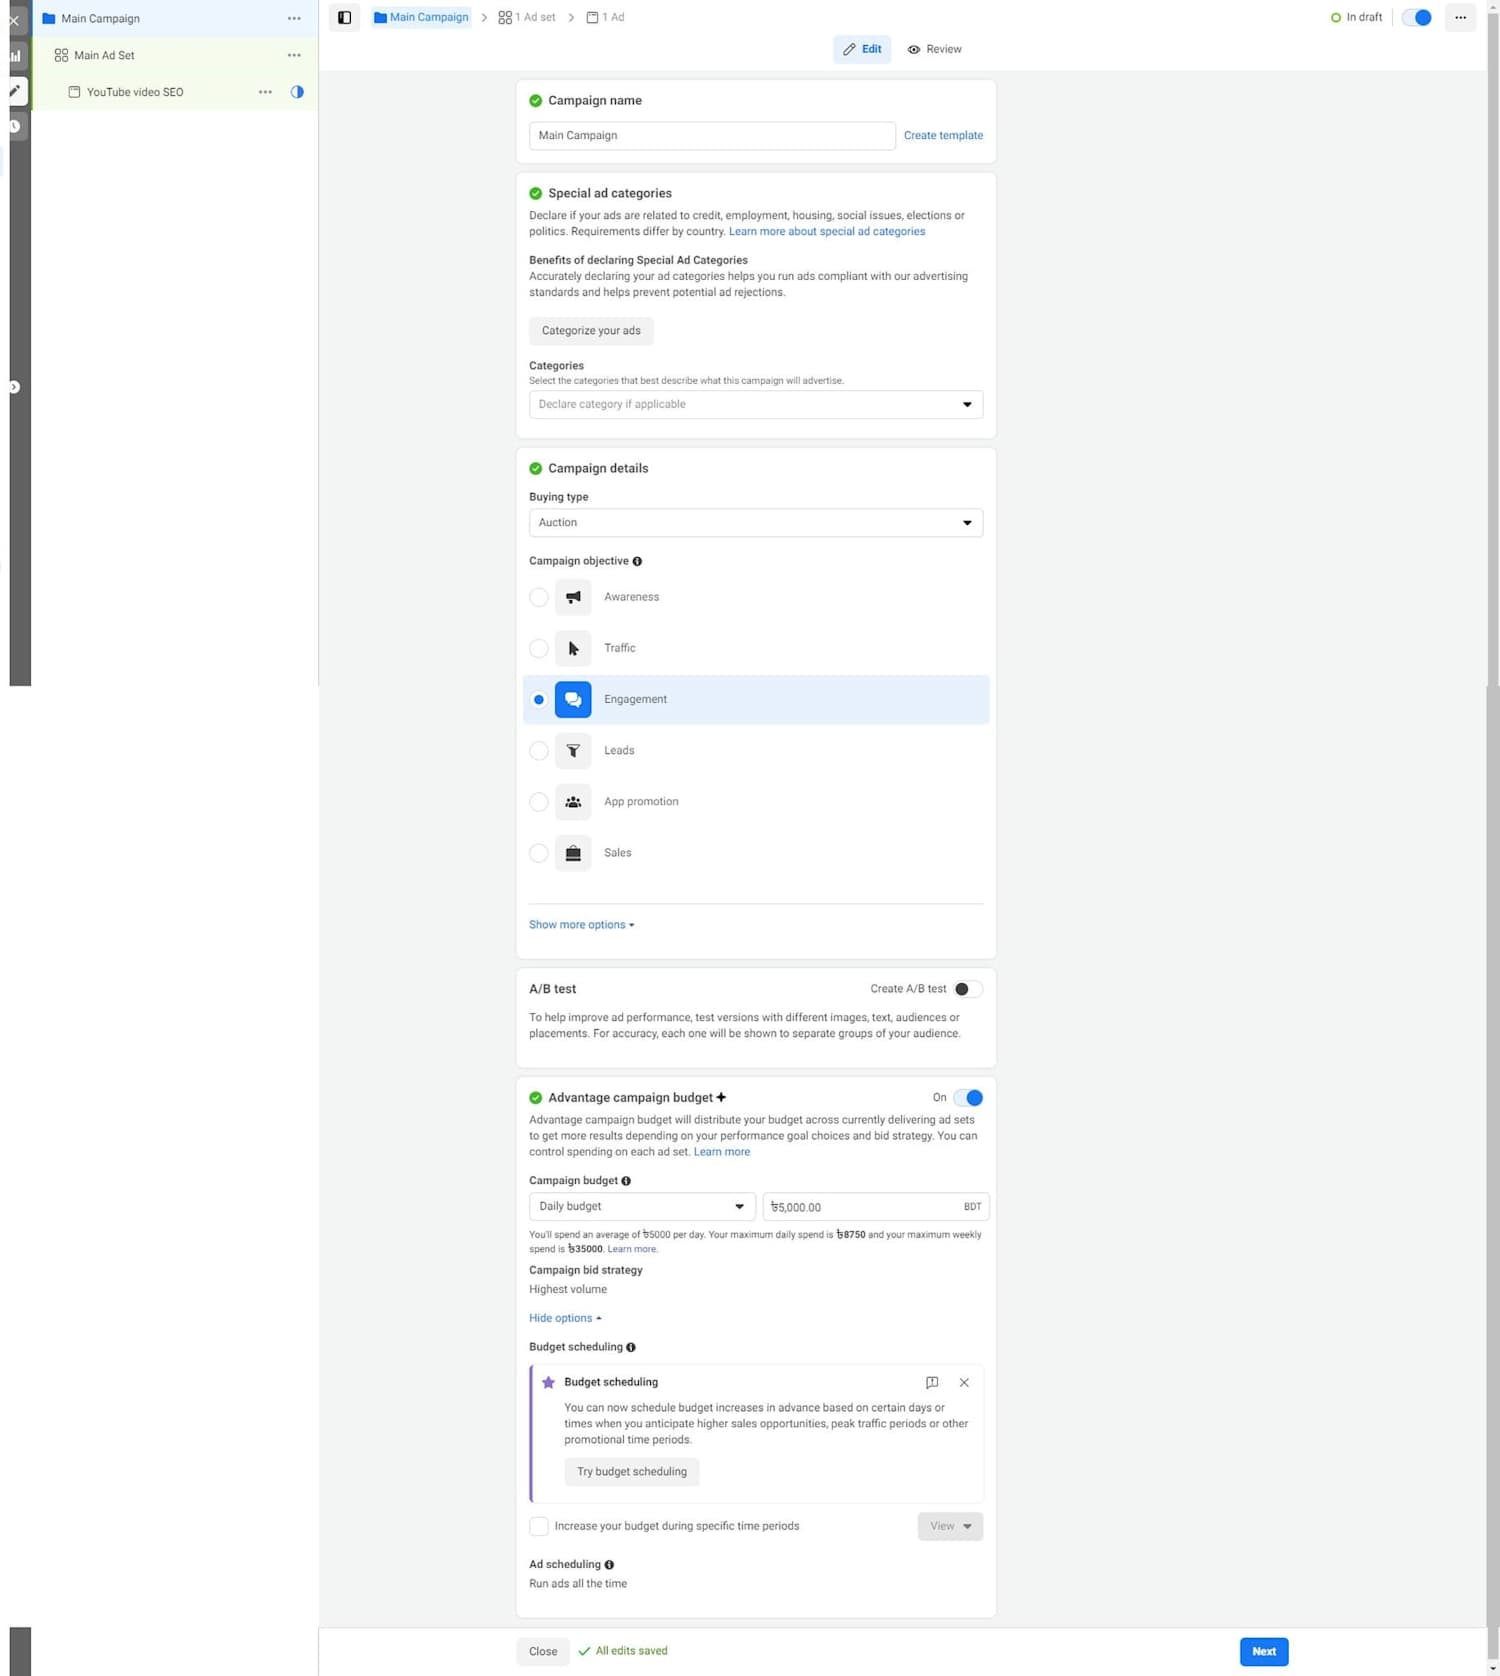1500x1676 pixels.
Task: Select Main Ad Set in the left tree
Action: (104, 55)
